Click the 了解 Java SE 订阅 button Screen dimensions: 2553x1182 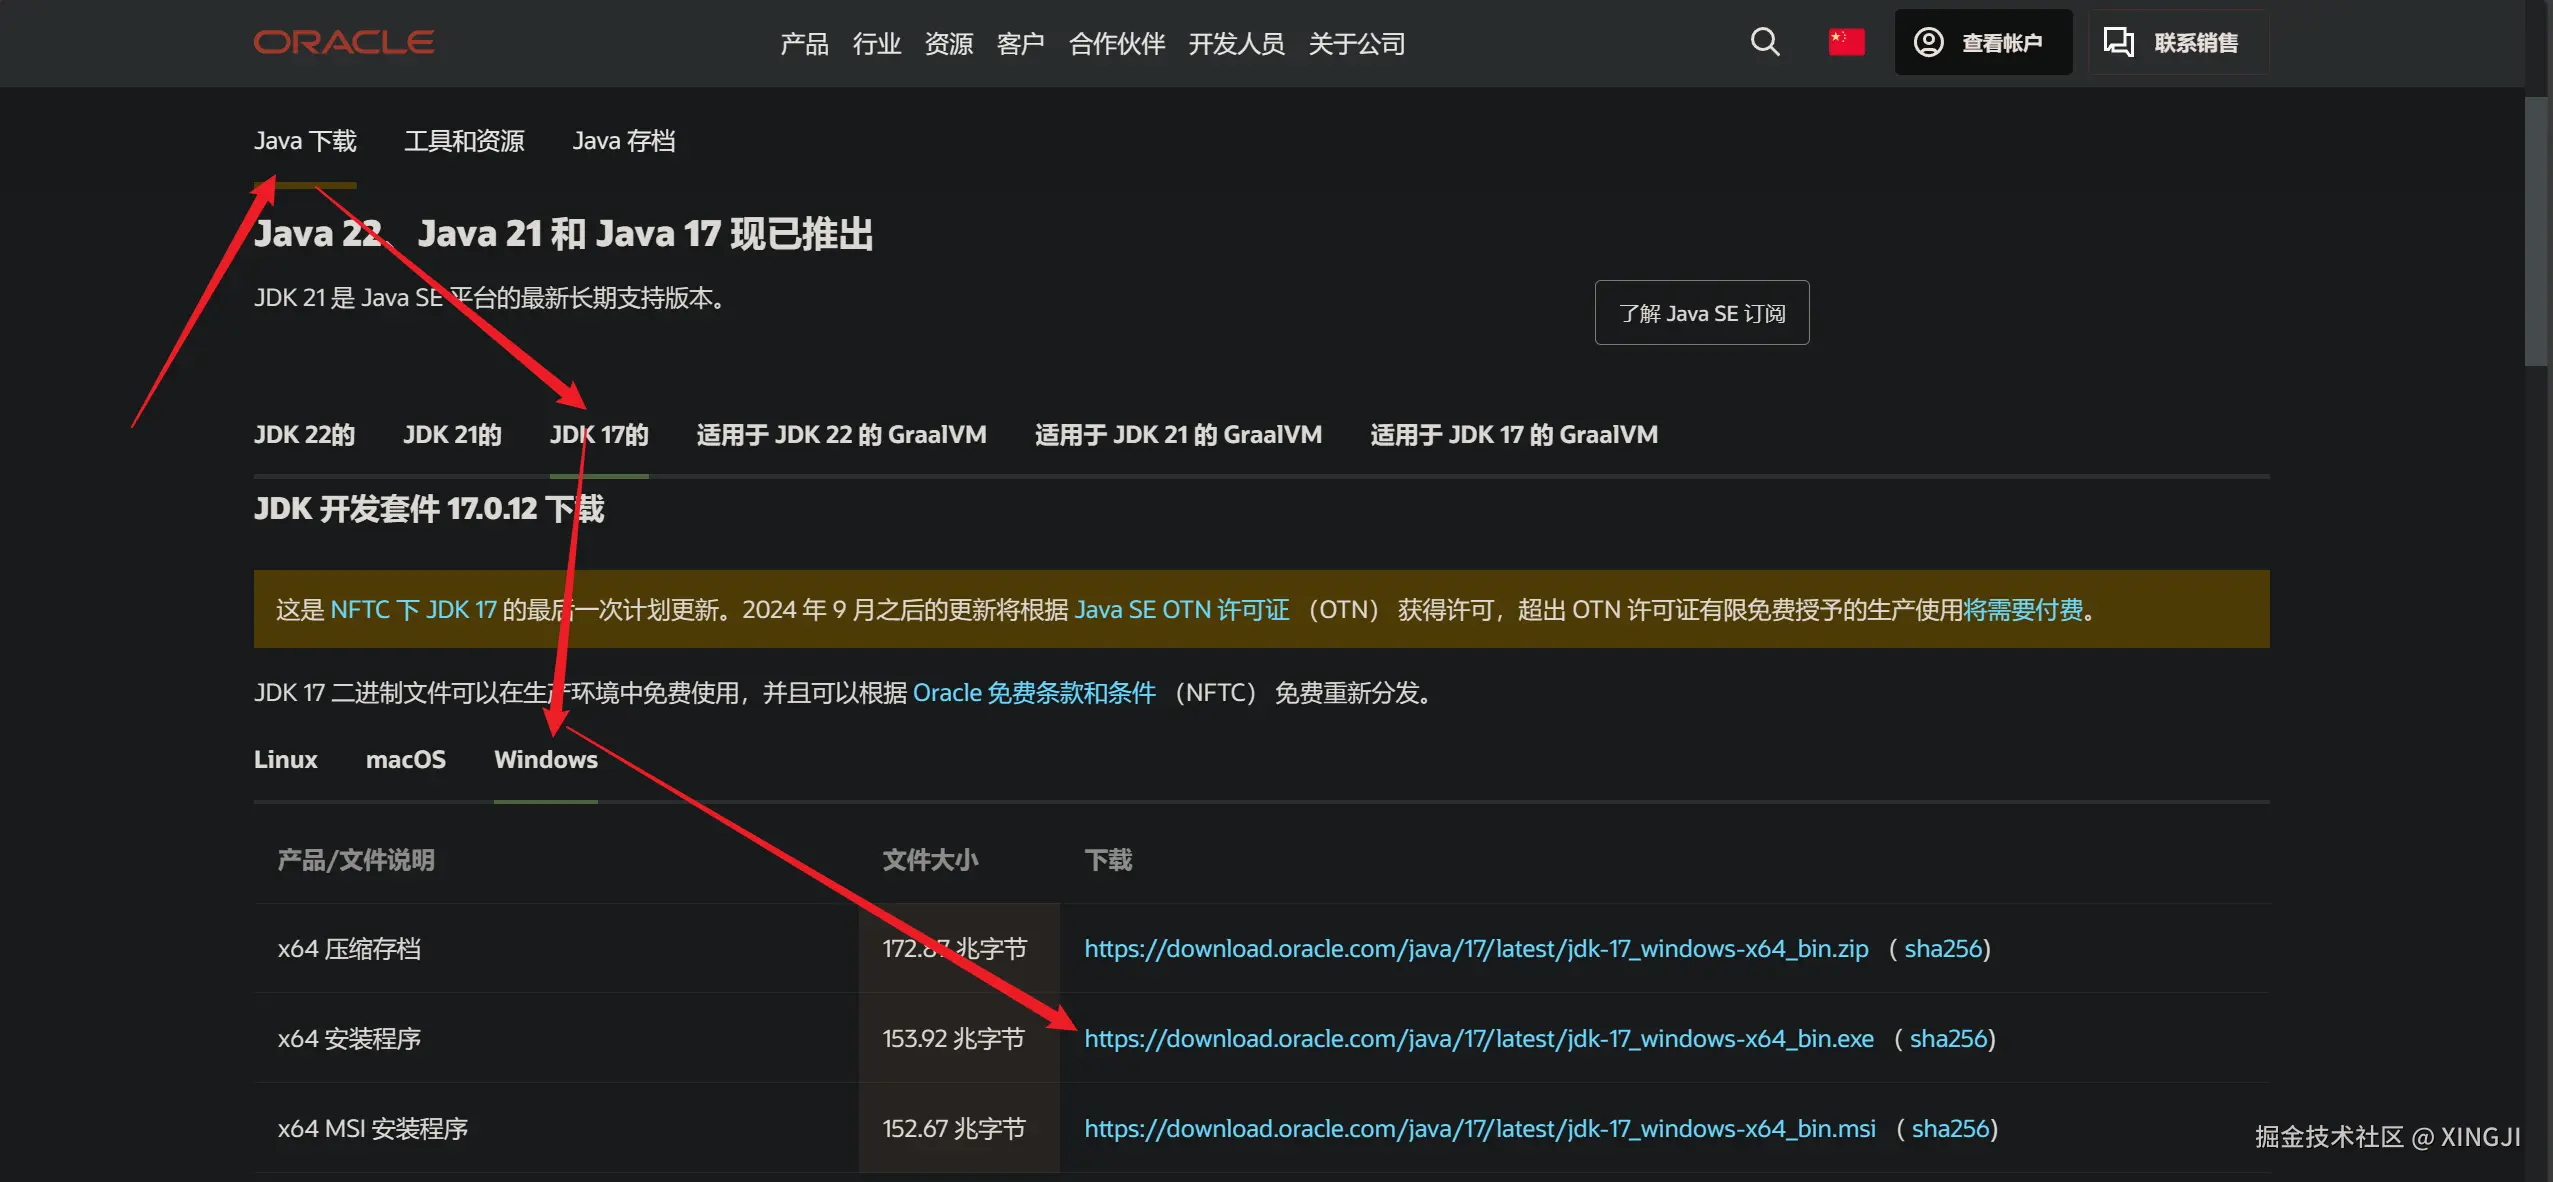[x=1700, y=312]
